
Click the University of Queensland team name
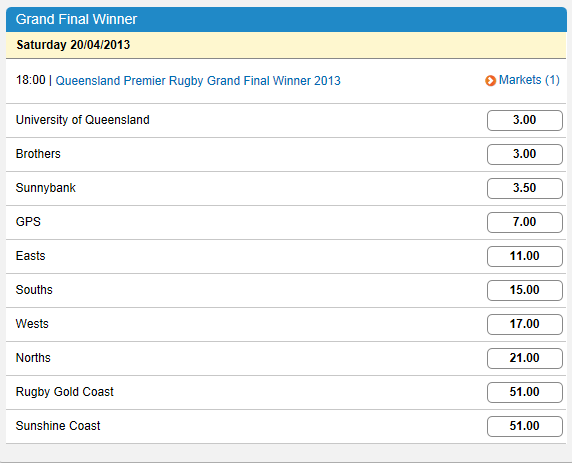(83, 120)
